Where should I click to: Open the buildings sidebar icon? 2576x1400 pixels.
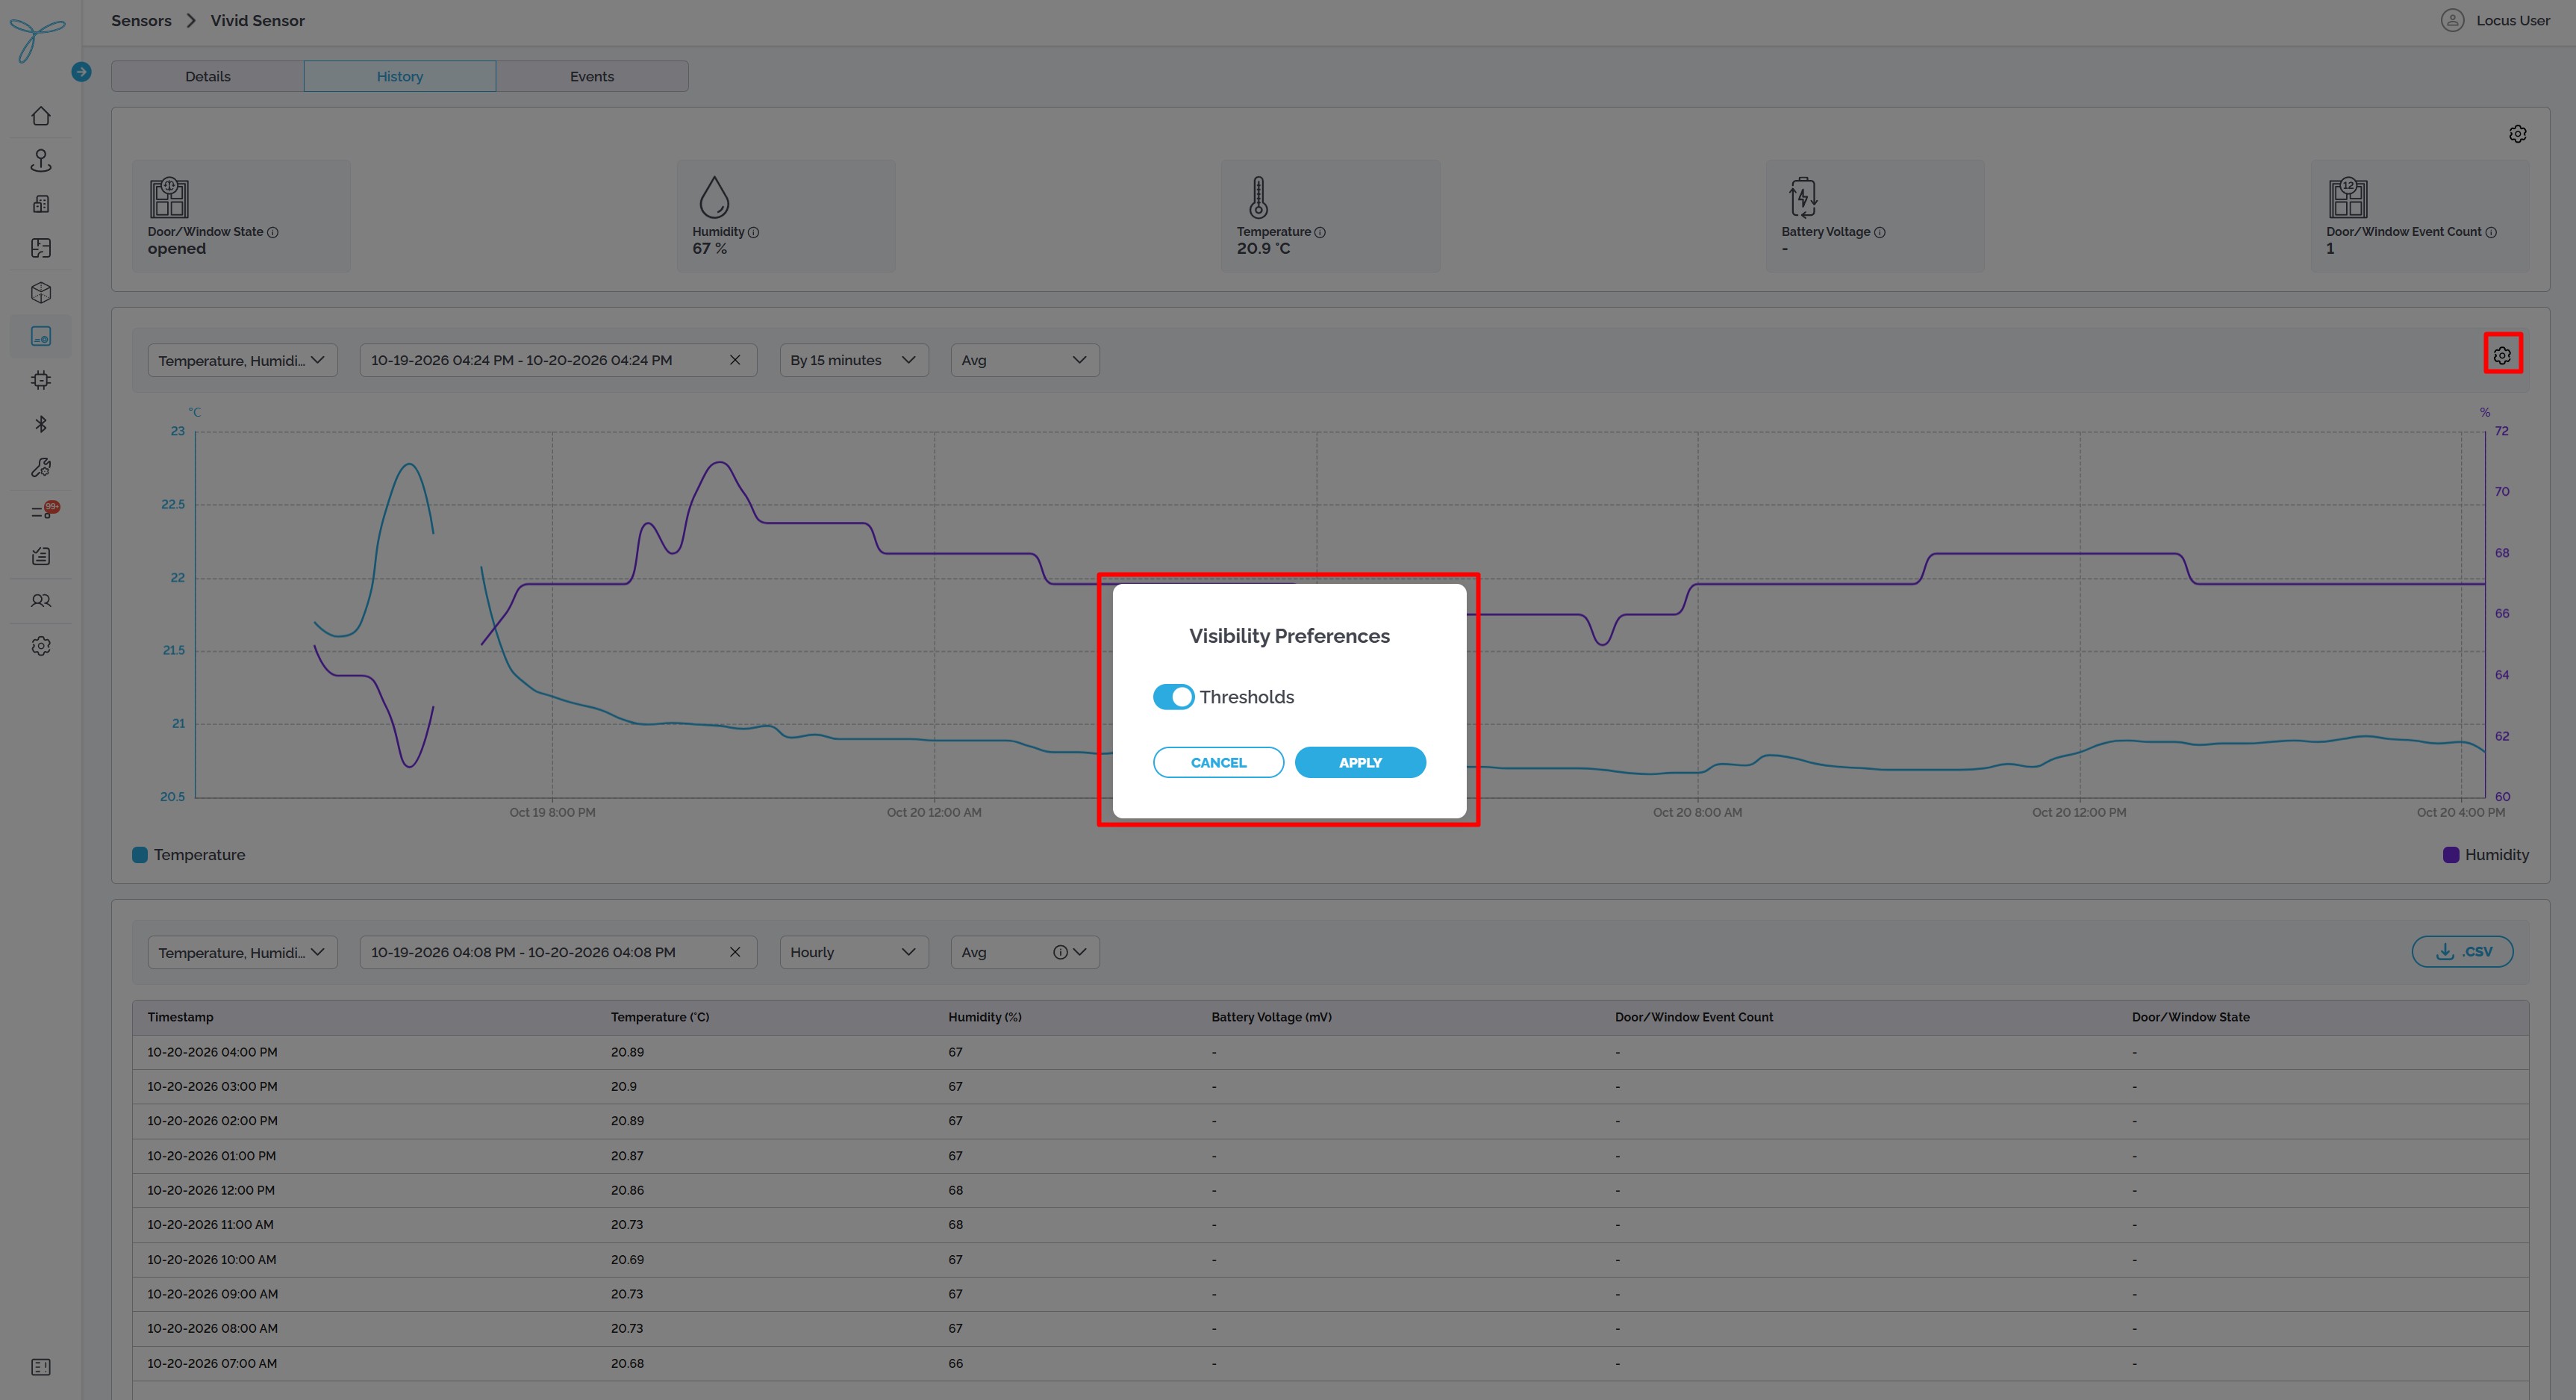pos(41,204)
